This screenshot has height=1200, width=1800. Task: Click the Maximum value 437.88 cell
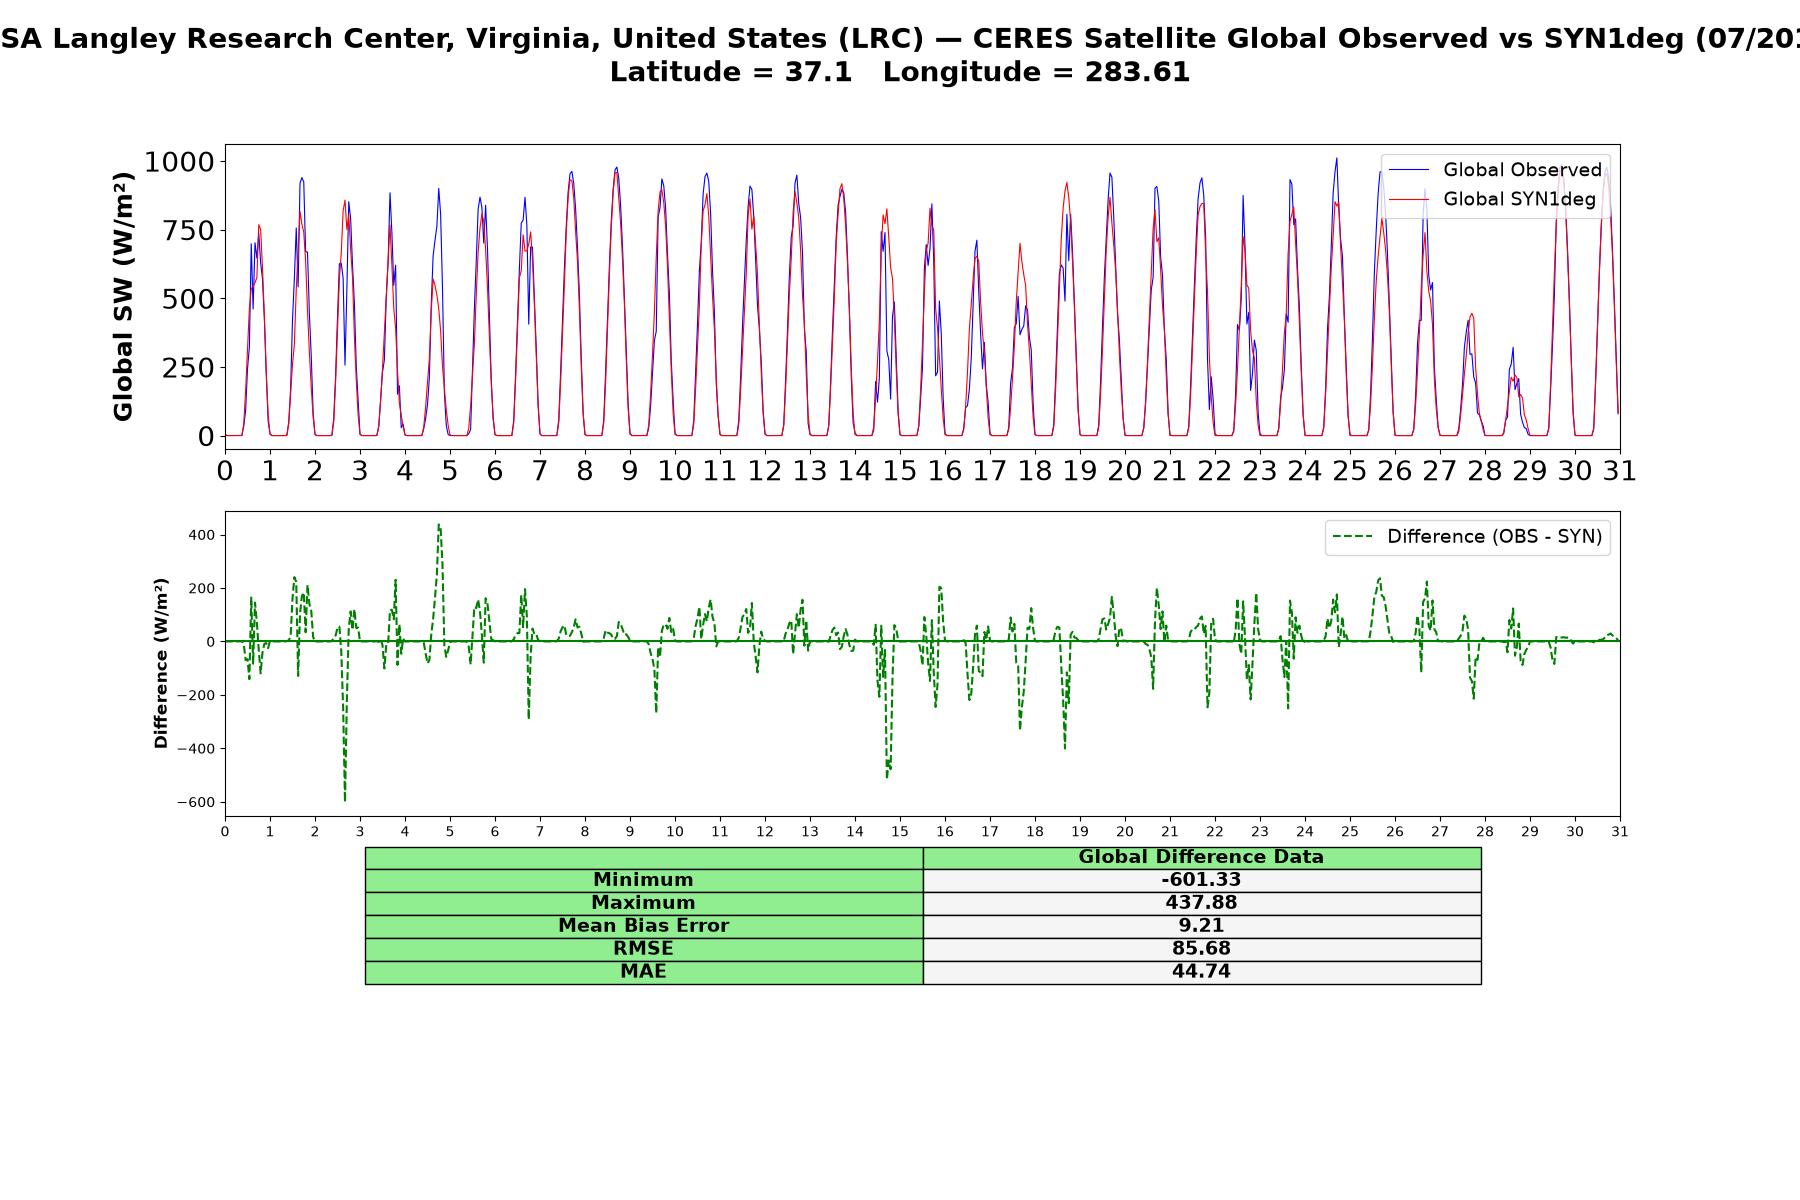click(x=1202, y=903)
